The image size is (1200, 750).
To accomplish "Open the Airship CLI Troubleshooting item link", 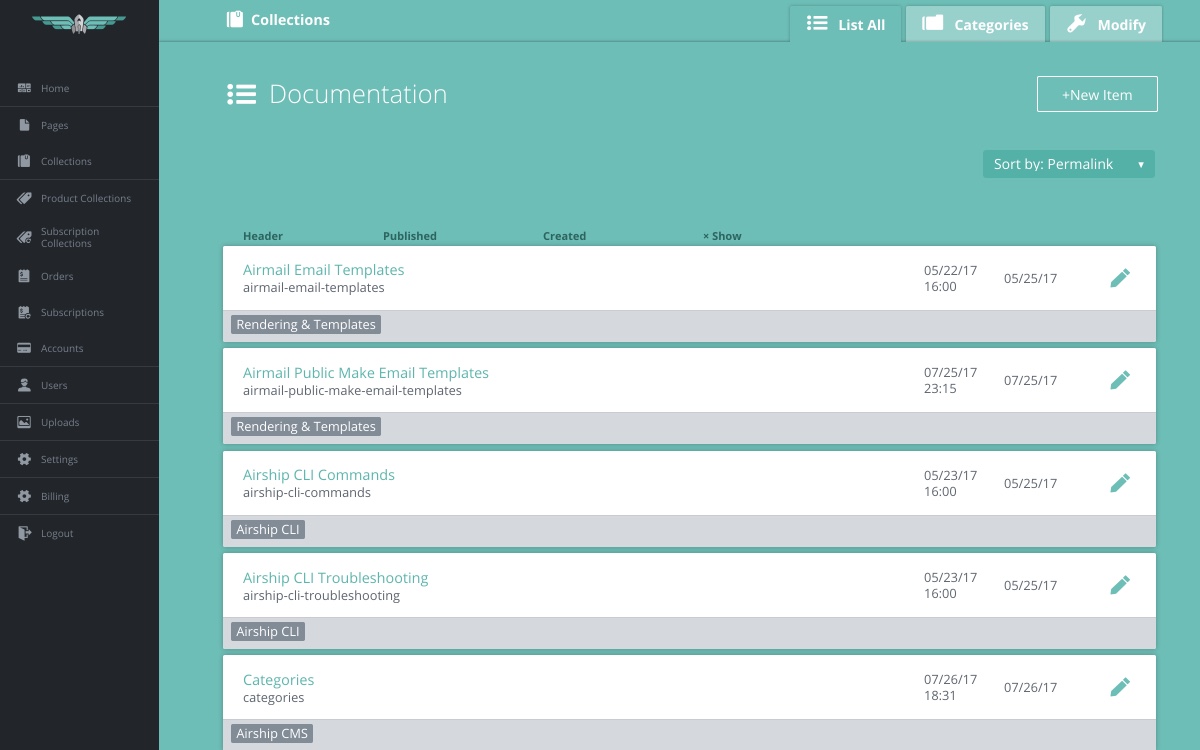I will point(335,578).
